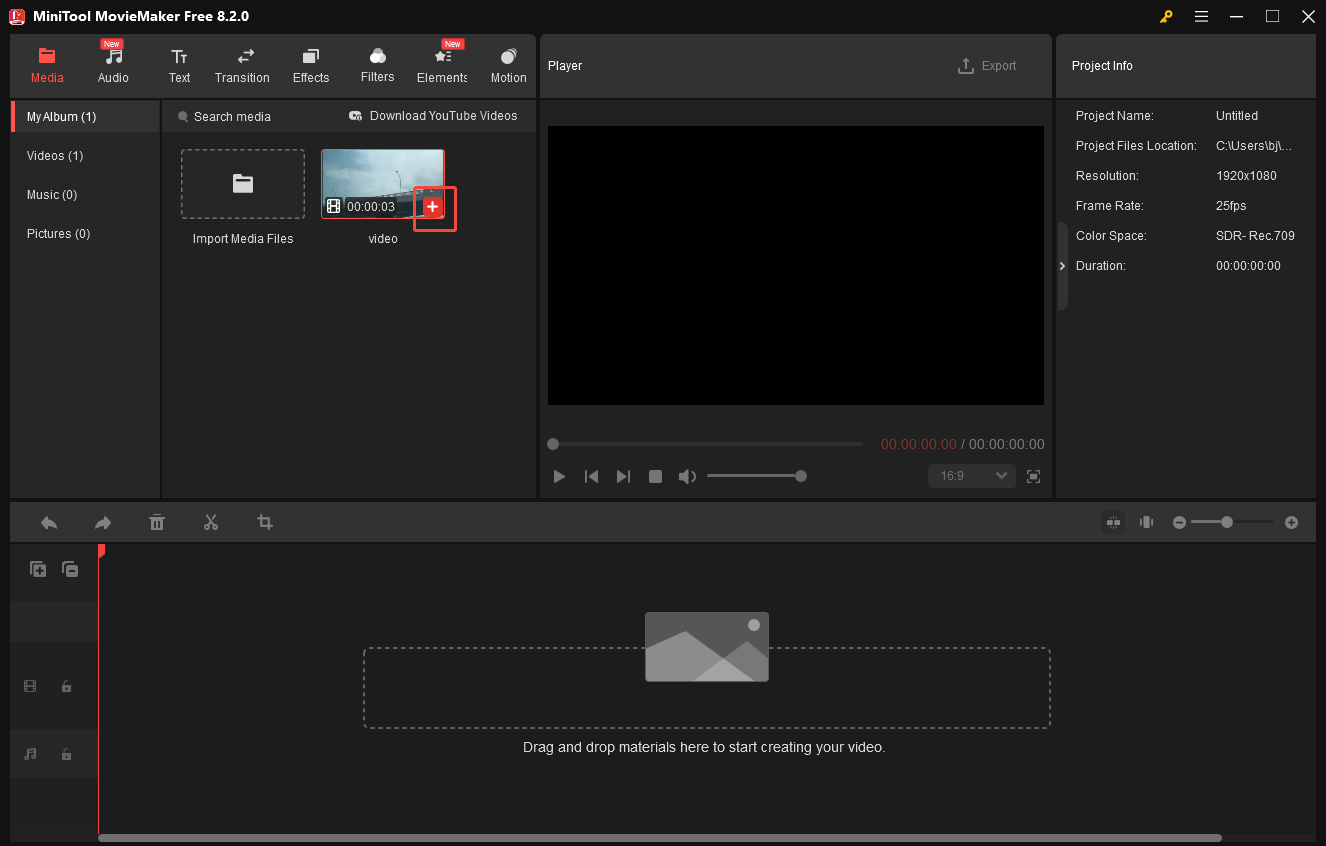Zoom in timeline with plus

[x=1292, y=522]
